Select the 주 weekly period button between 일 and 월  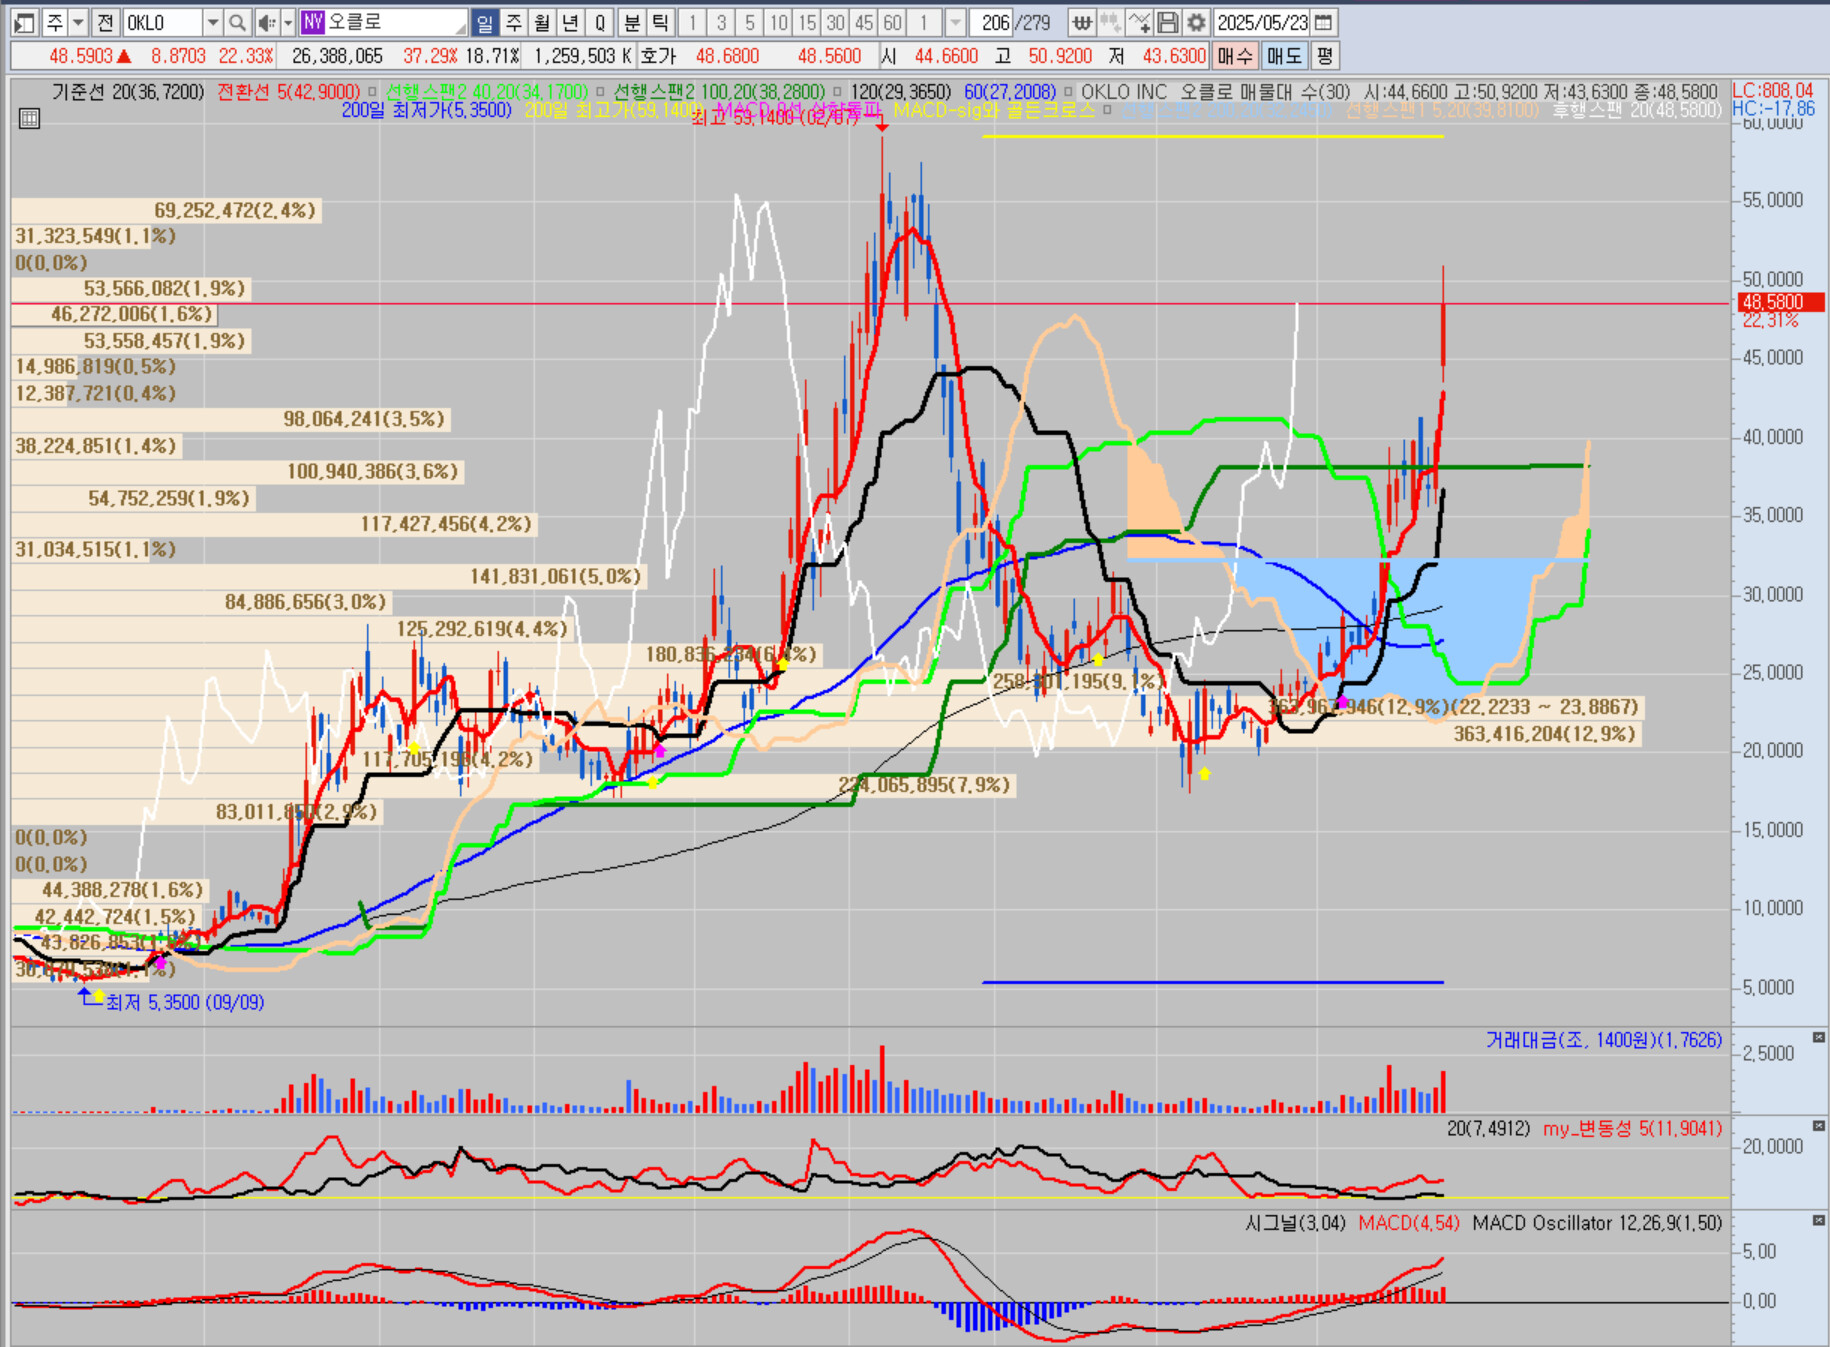[514, 22]
